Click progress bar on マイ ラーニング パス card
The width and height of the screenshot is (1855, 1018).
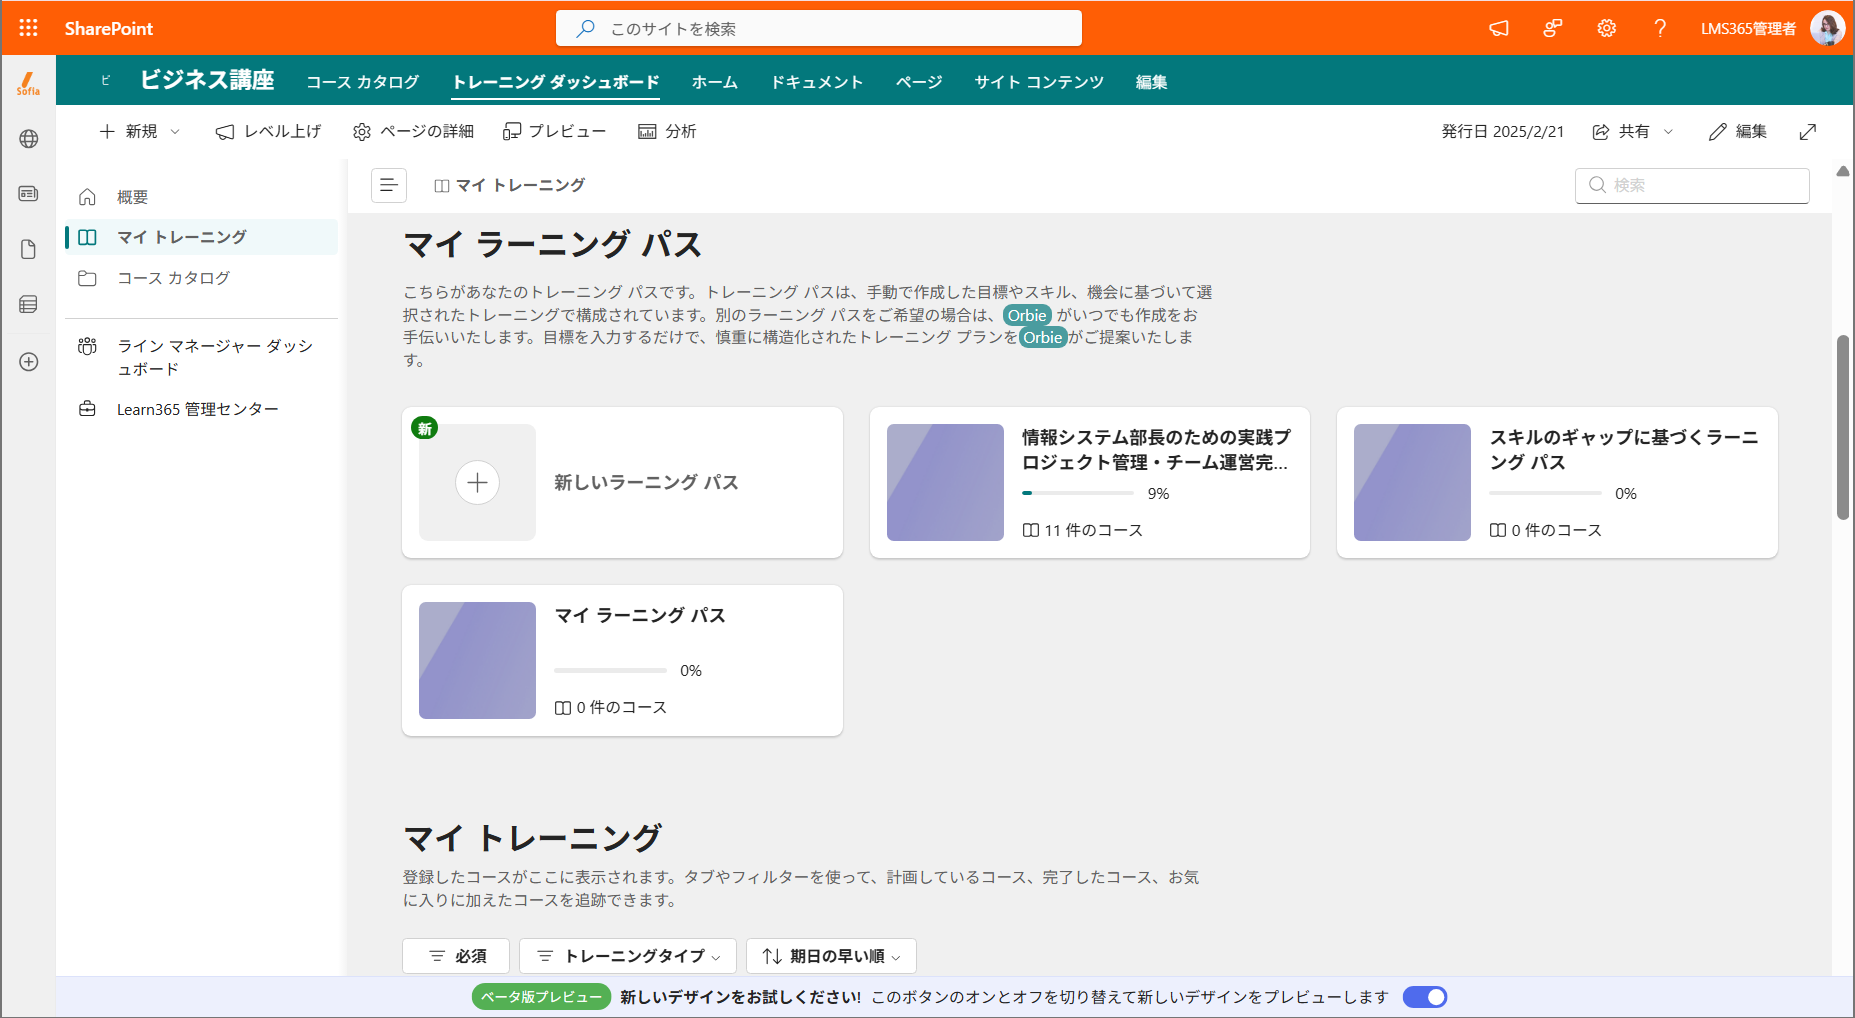pyautogui.click(x=610, y=670)
